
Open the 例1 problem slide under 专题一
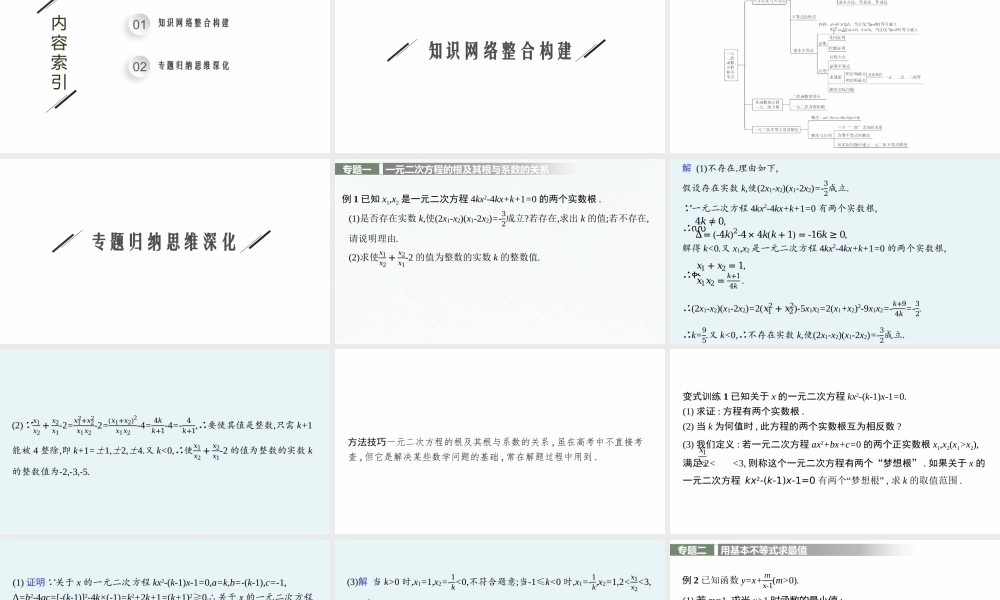[x=499, y=251]
